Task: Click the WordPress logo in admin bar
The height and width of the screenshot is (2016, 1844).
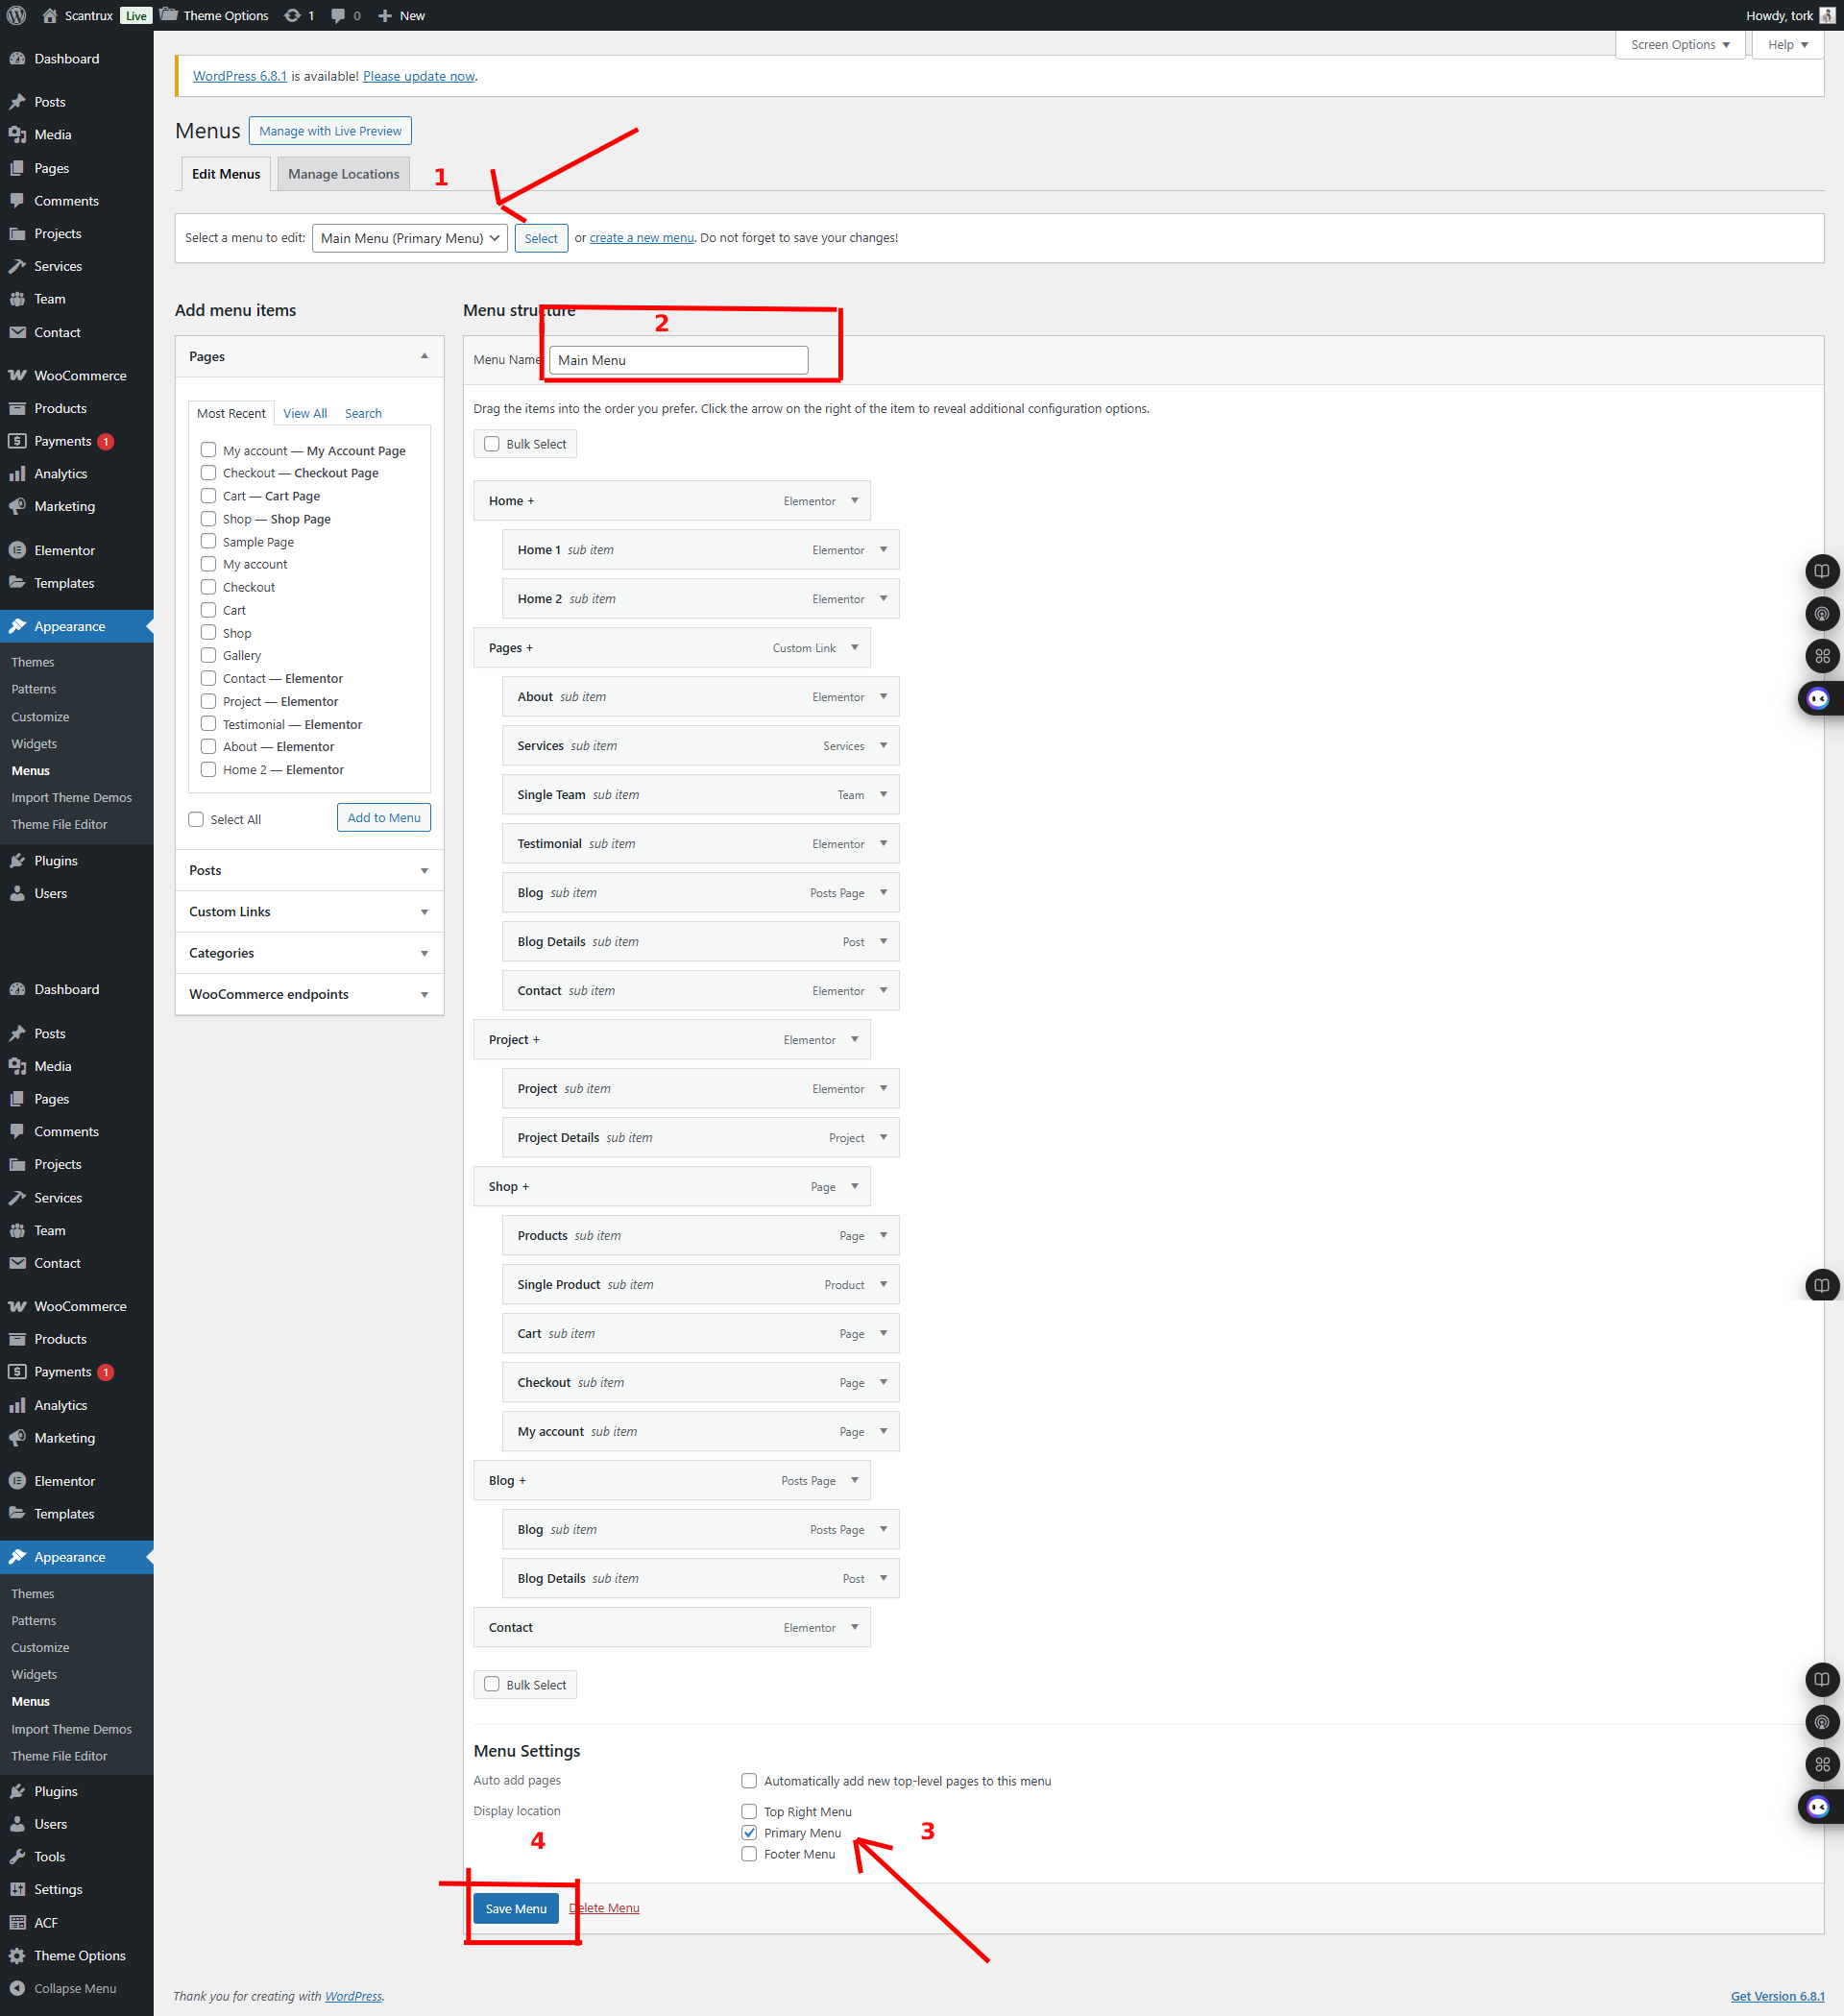Action: [x=17, y=15]
